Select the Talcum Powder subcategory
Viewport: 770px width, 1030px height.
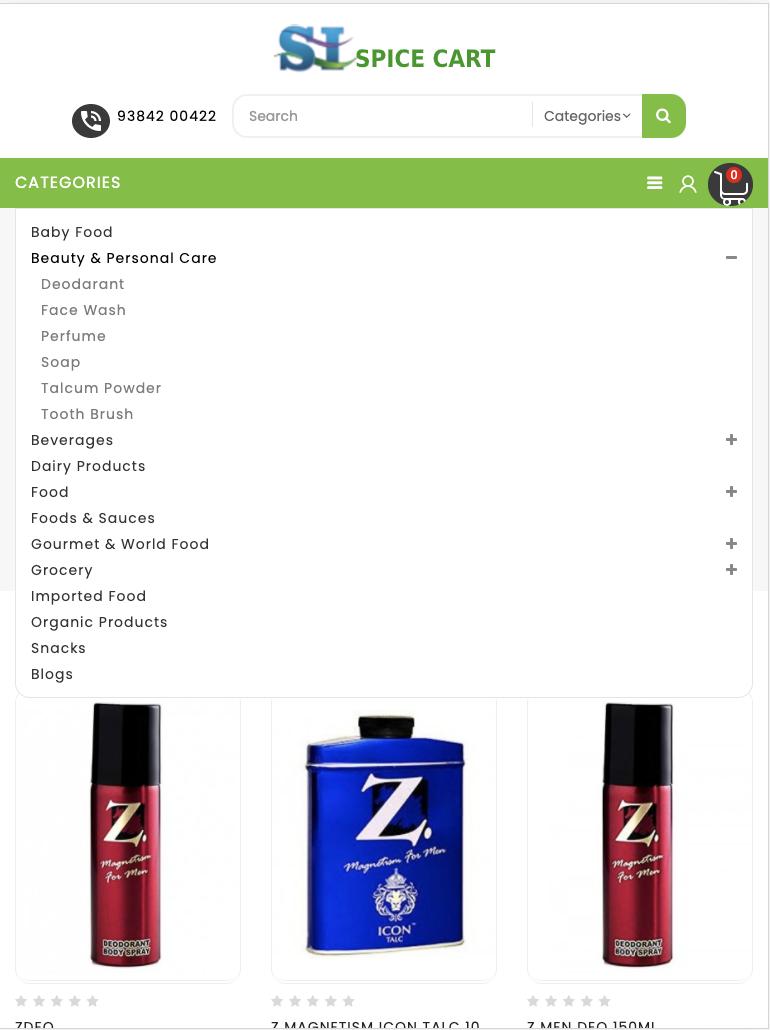(x=101, y=388)
